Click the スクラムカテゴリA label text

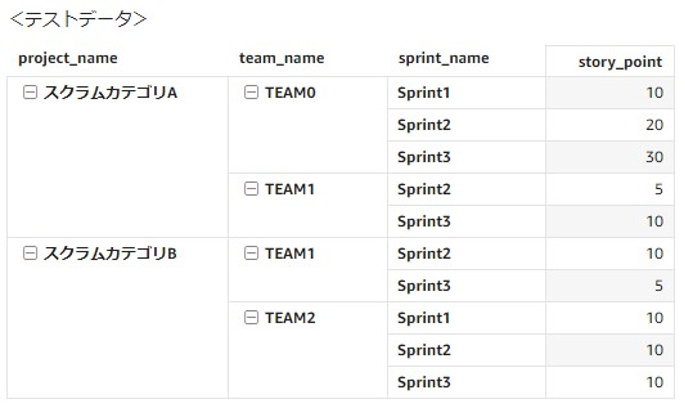[x=110, y=93]
